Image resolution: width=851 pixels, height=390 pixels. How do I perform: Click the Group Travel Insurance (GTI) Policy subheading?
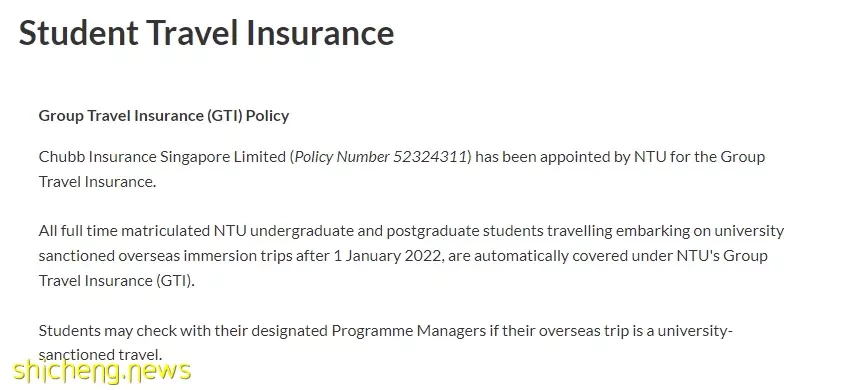pyautogui.click(x=164, y=116)
